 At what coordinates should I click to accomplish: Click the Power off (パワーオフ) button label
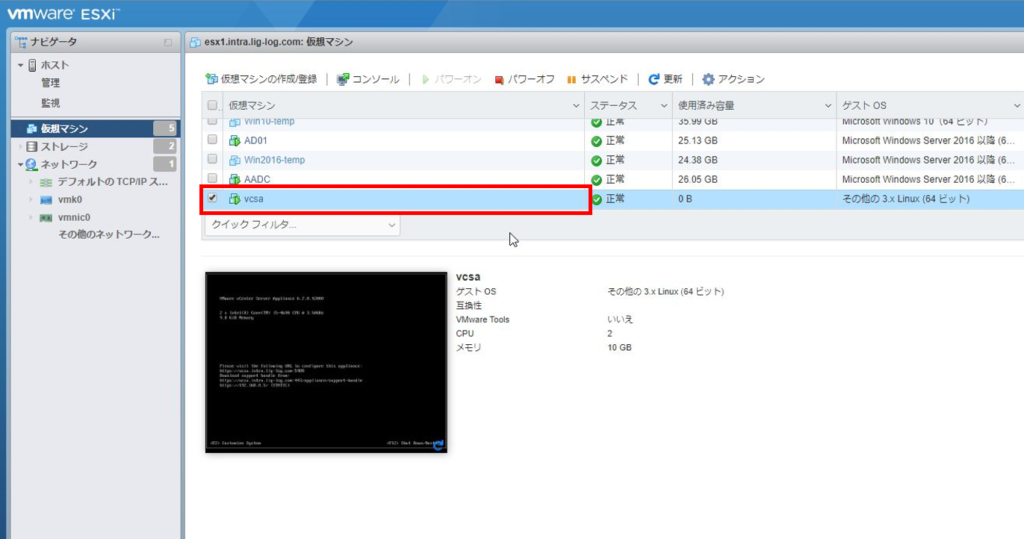531,79
